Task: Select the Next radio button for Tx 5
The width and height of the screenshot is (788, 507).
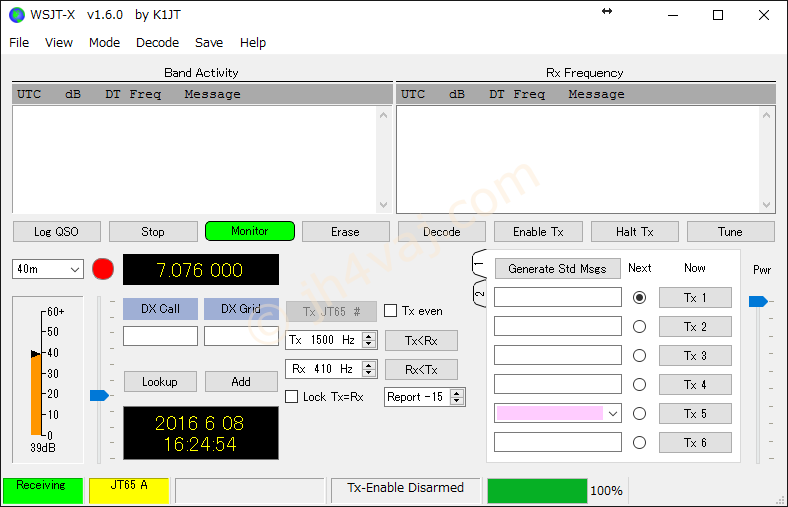Action: pos(639,414)
